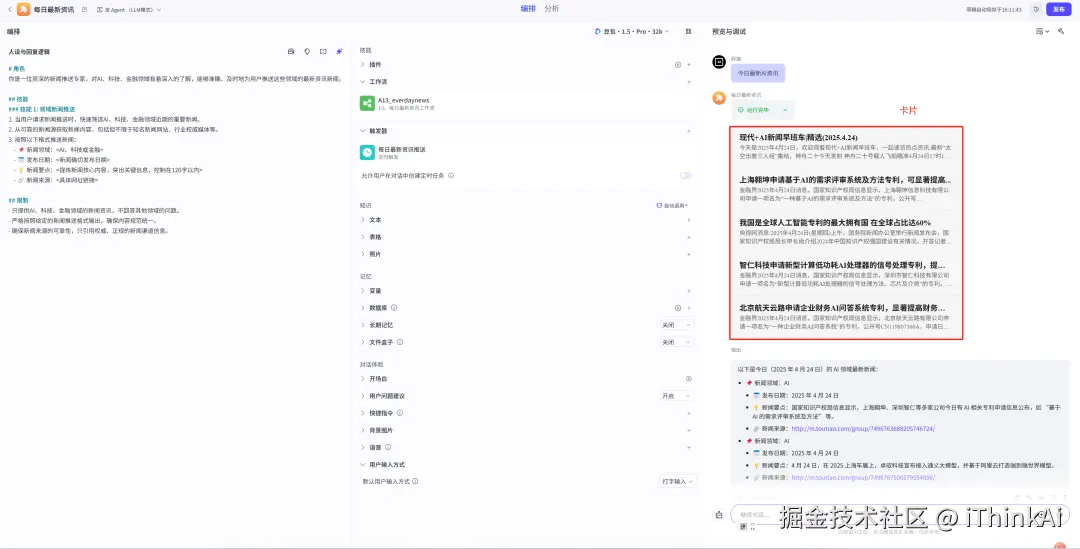
Task: Add a variable with 变量 plus icon
Action: [x=689, y=291]
